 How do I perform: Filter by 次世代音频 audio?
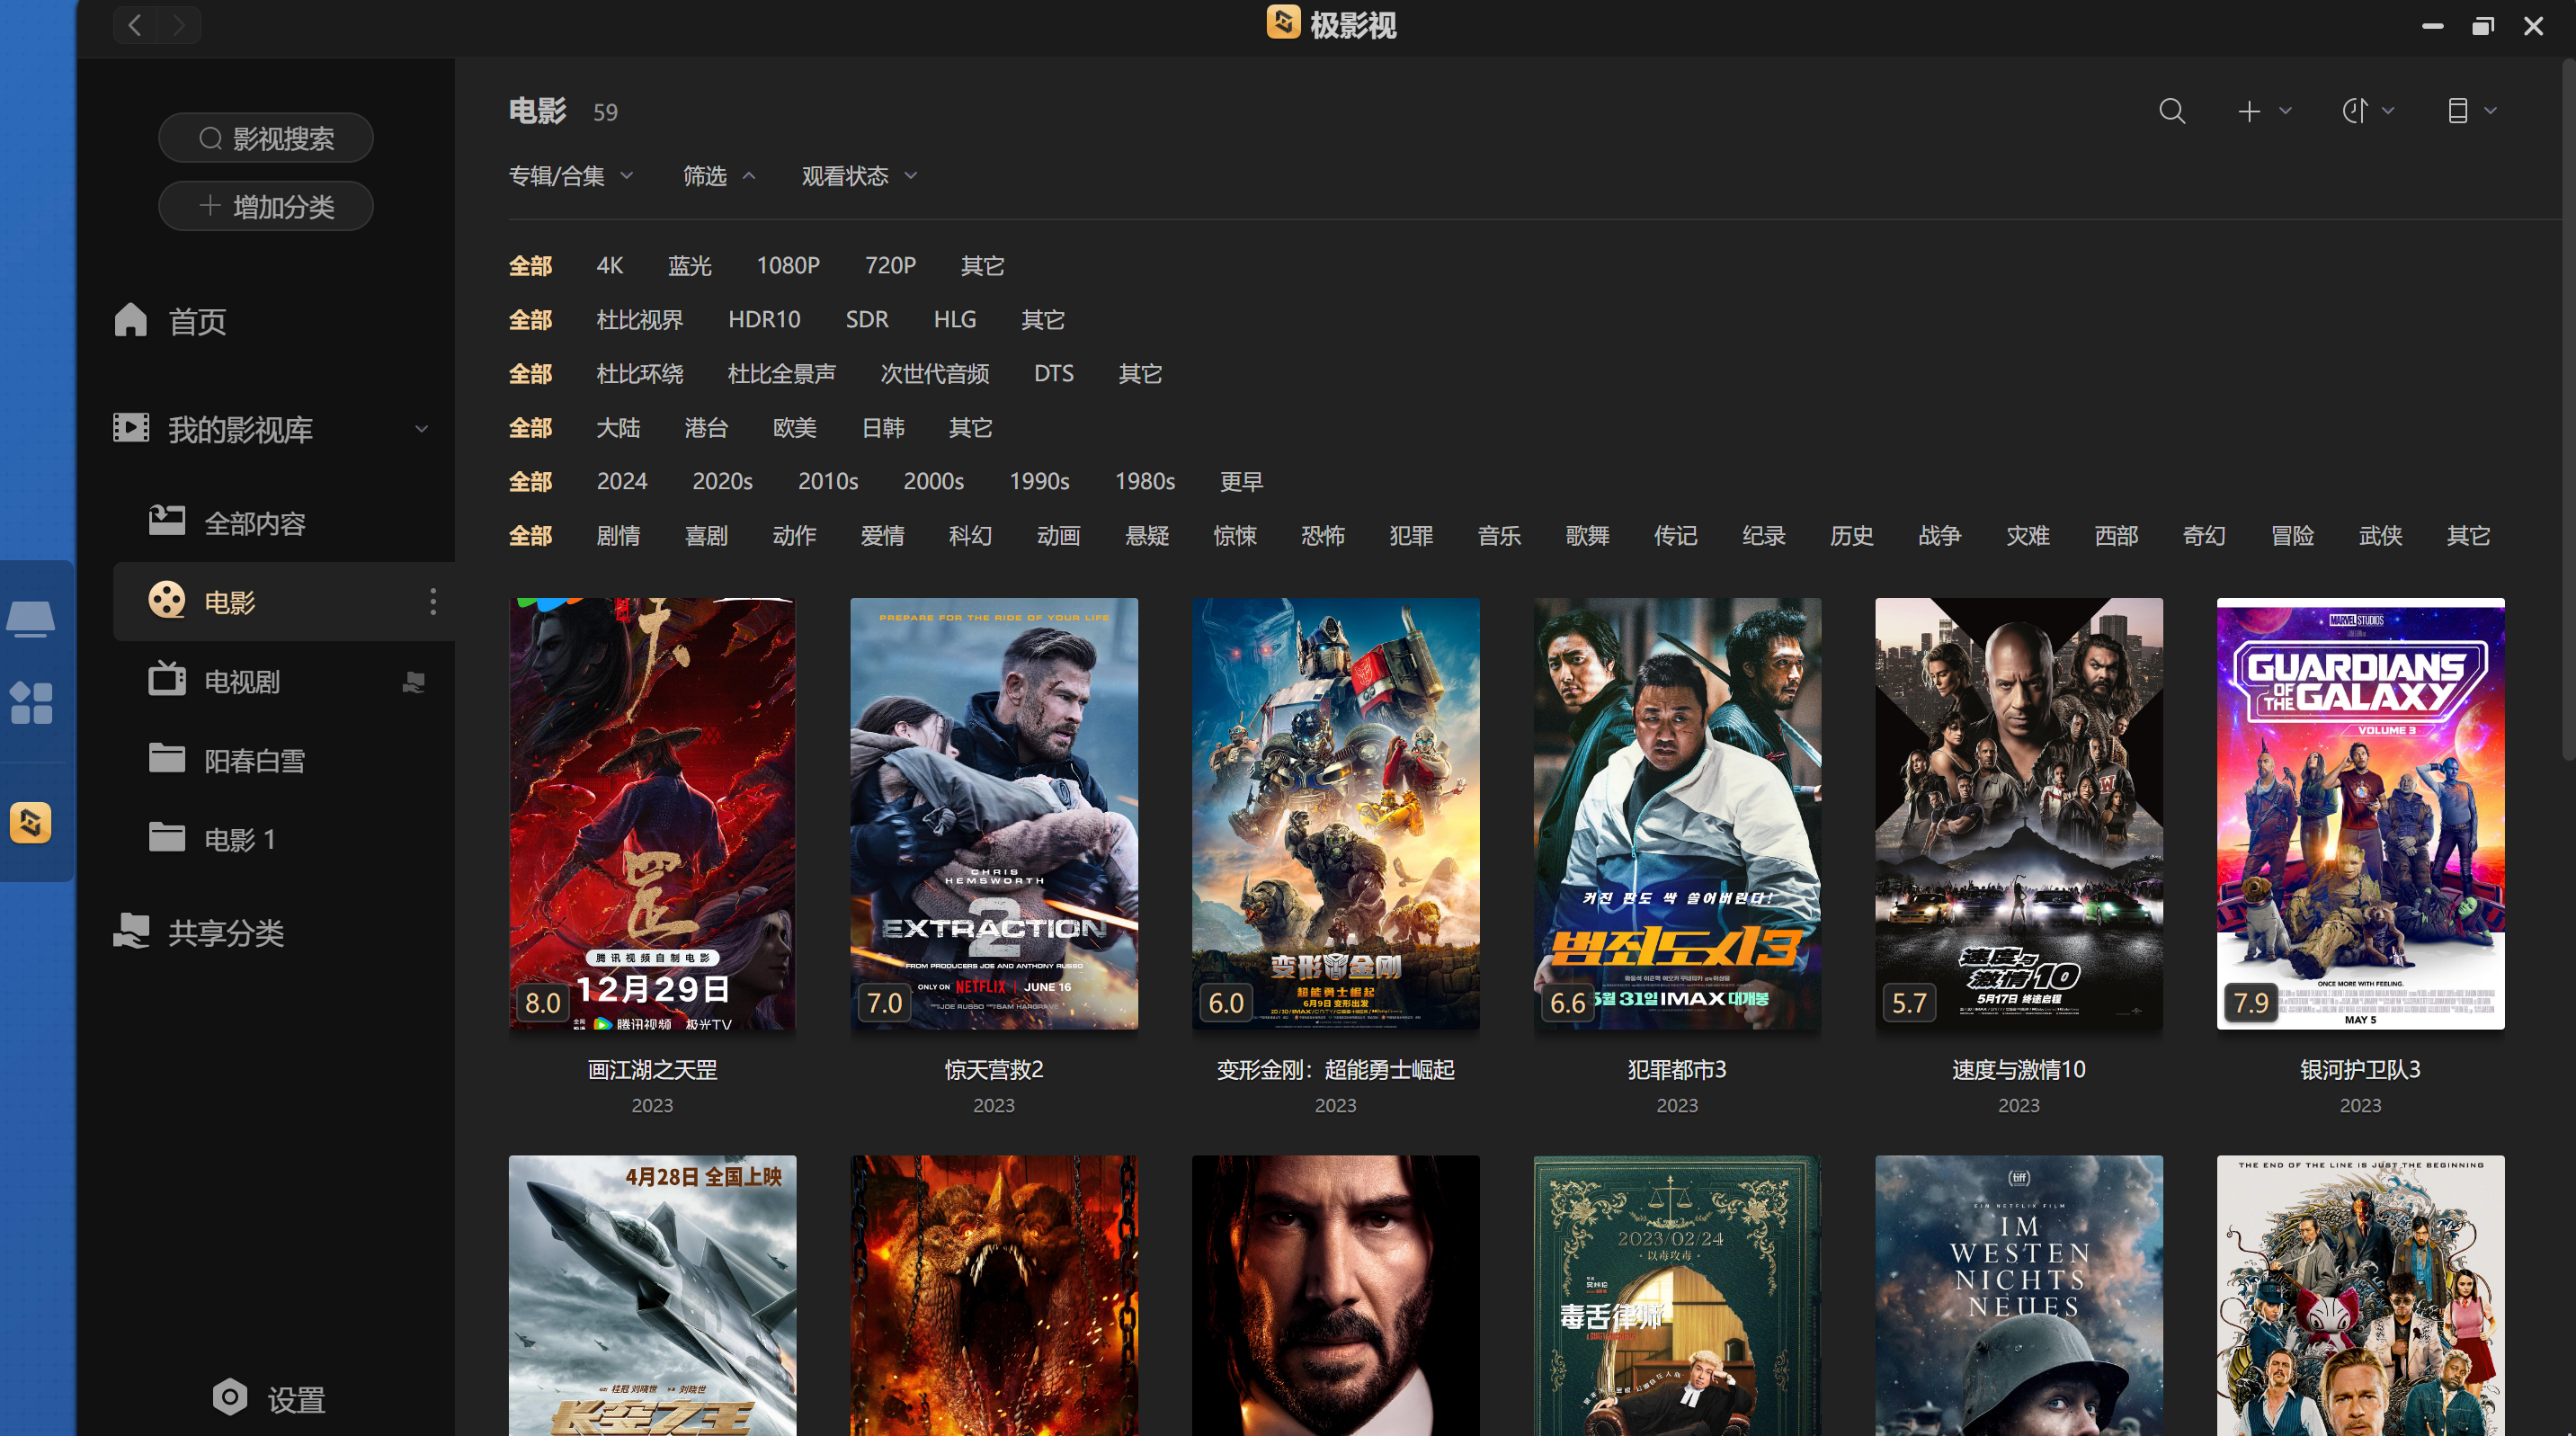[x=934, y=373]
